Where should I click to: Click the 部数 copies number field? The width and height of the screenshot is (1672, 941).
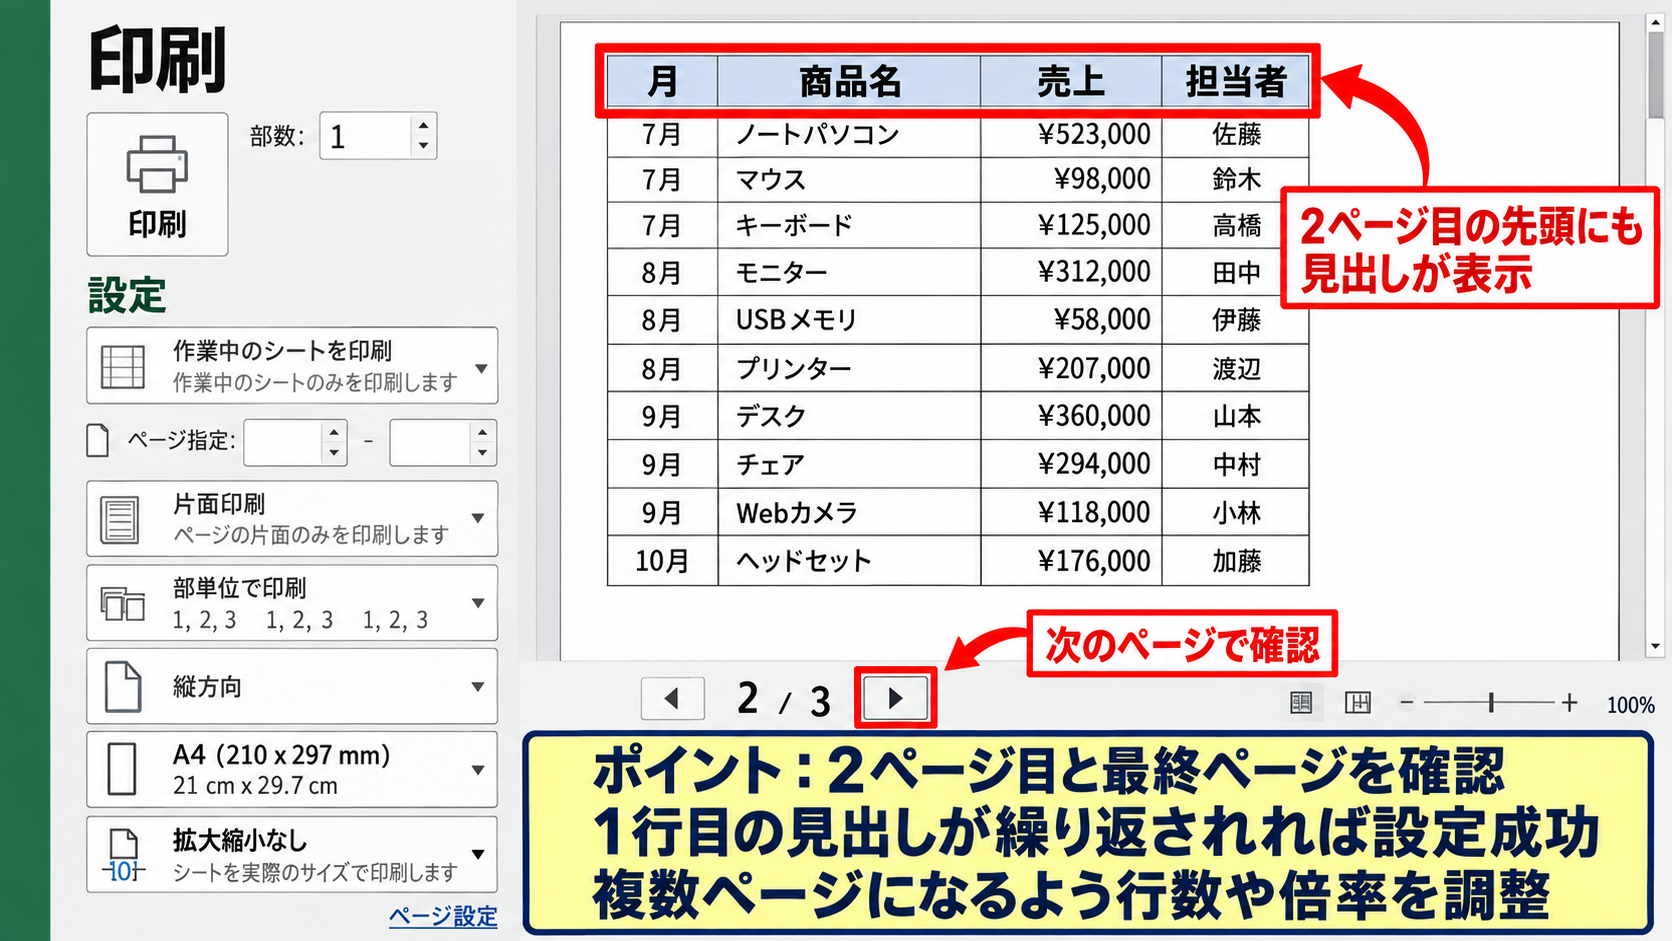point(366,136)
